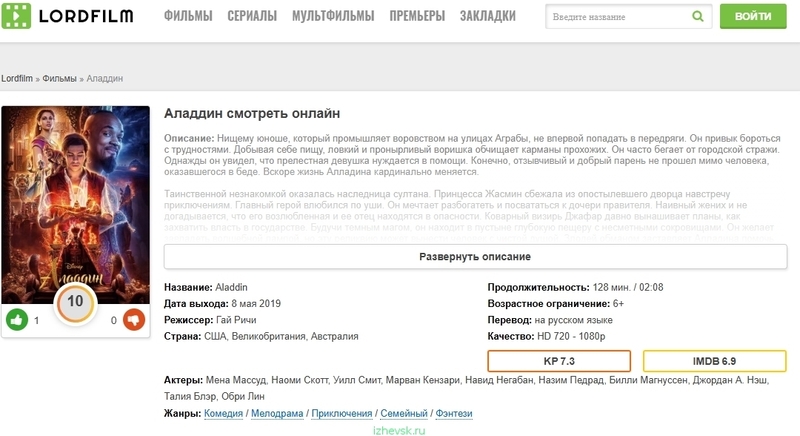
Task: Dislike the movie with thumbs-down icon
Action: point(134,320)
